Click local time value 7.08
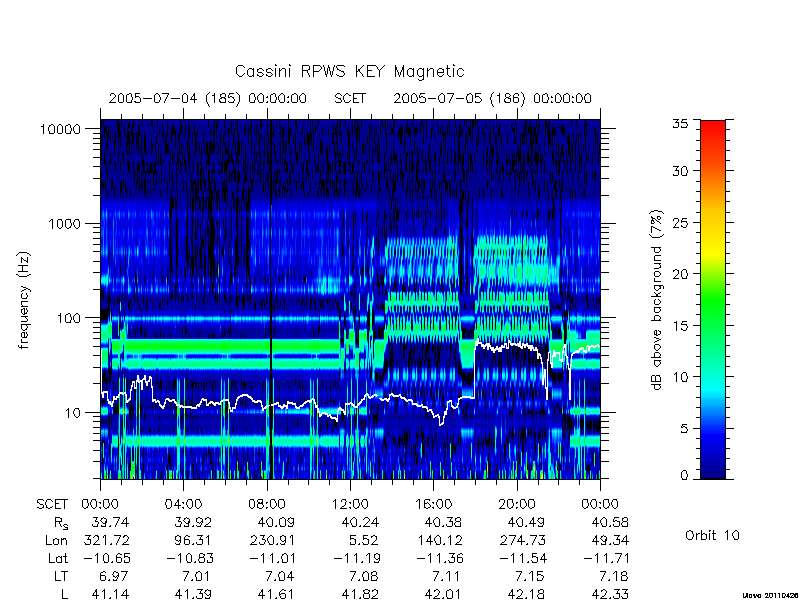The image size is (800, 600). click(364, 577)
